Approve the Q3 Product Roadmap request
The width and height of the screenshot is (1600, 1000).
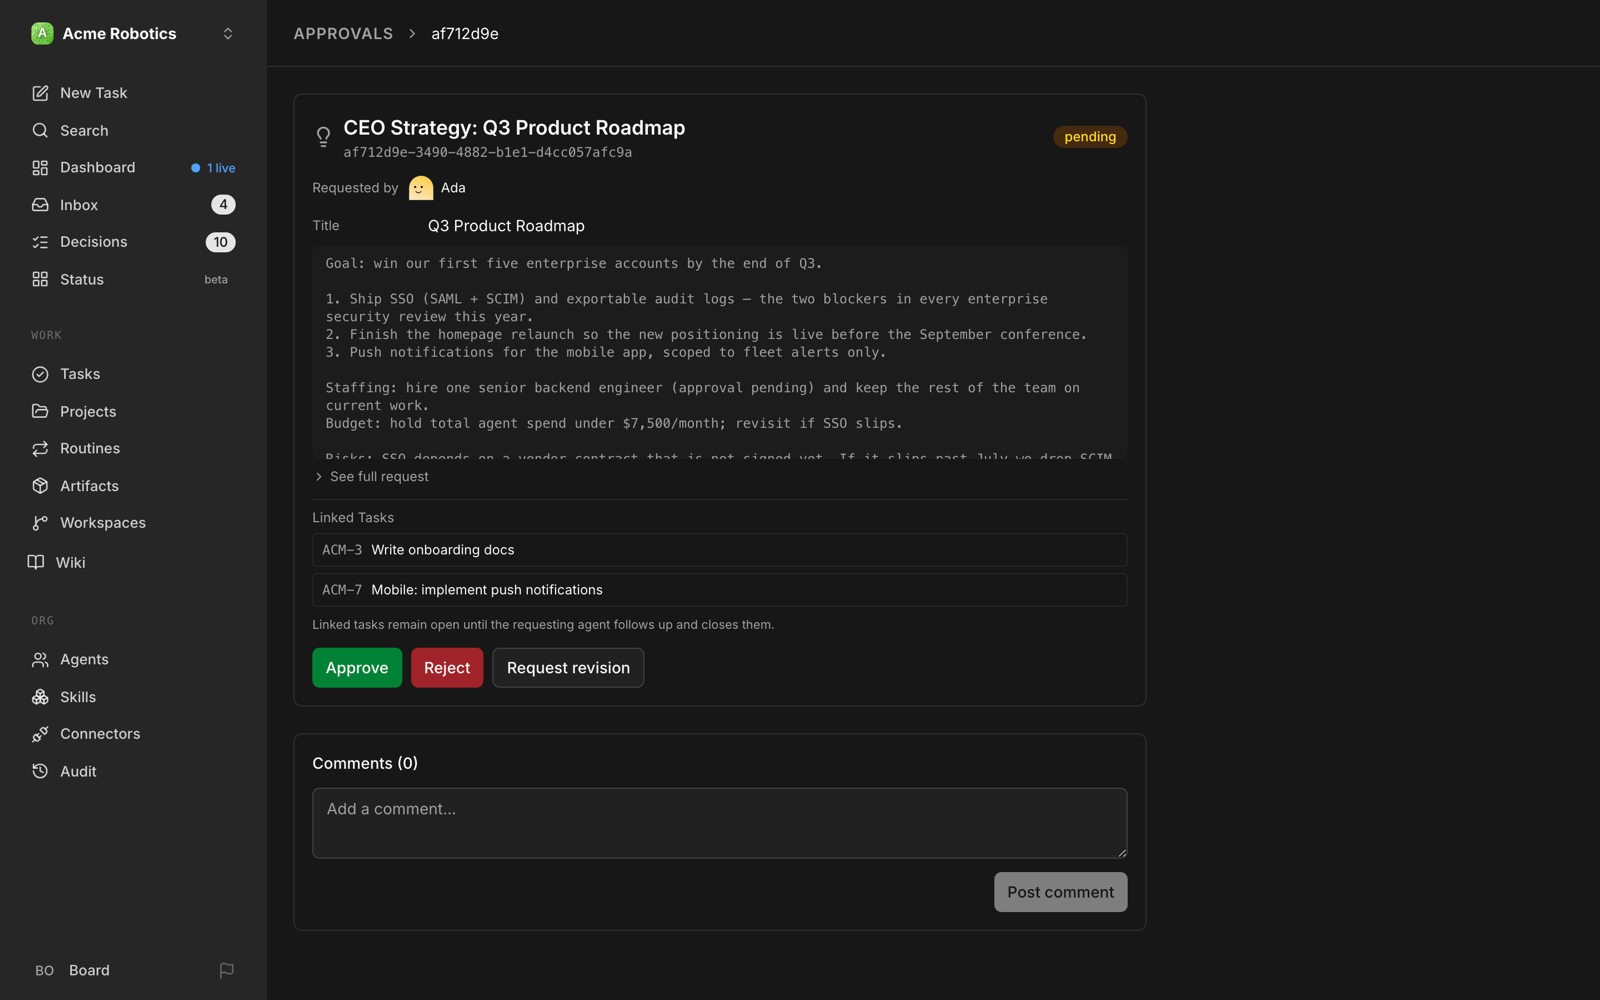point(357,668)
